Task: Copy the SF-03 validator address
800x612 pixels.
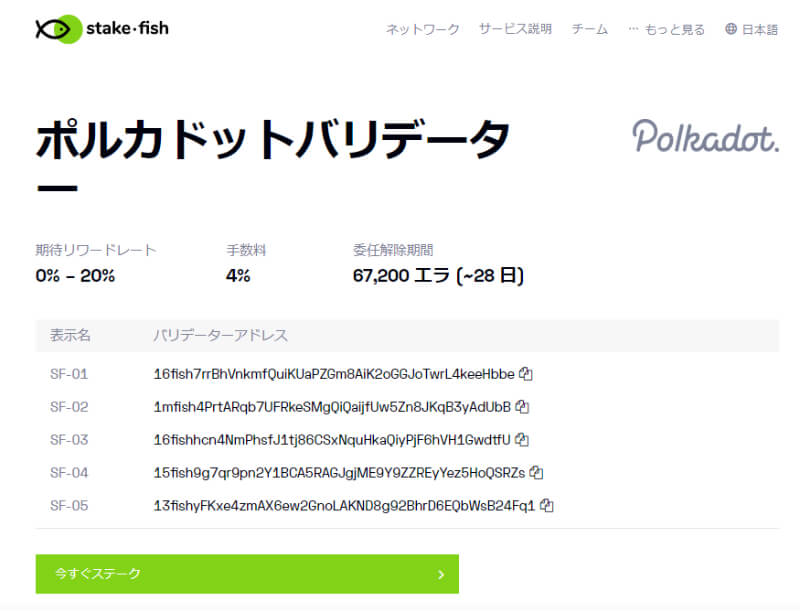Action: 522,439
